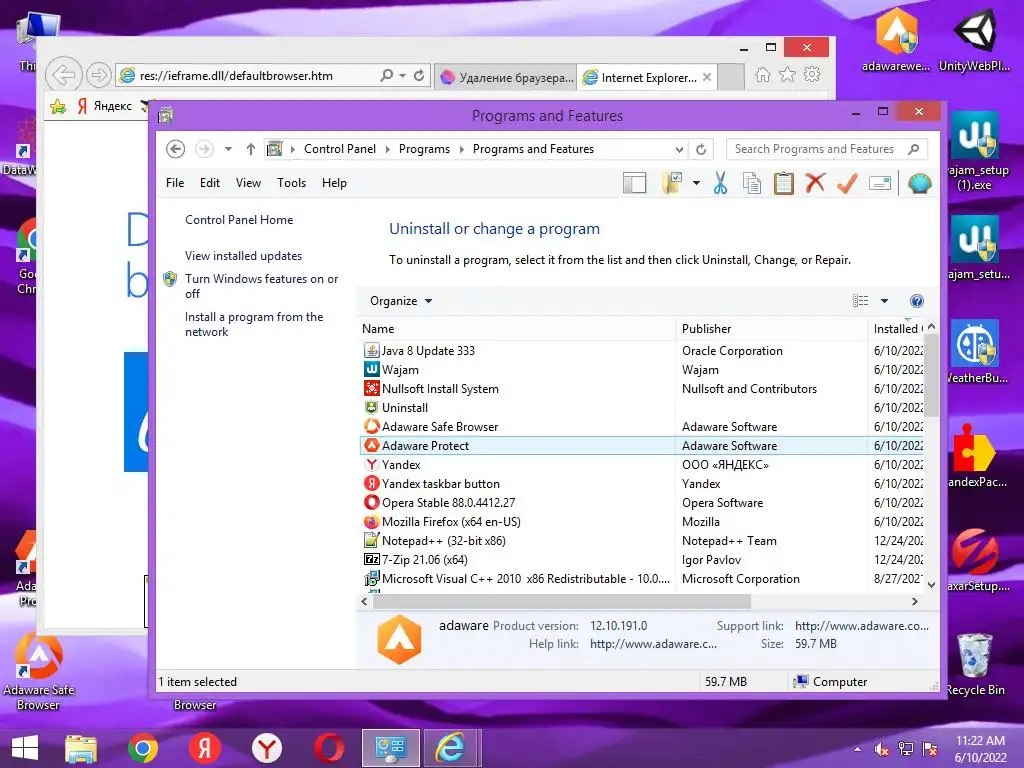Click the red X Delete toolbar icon
Screen dimensions: 1024x768
(x=814, y=183)
